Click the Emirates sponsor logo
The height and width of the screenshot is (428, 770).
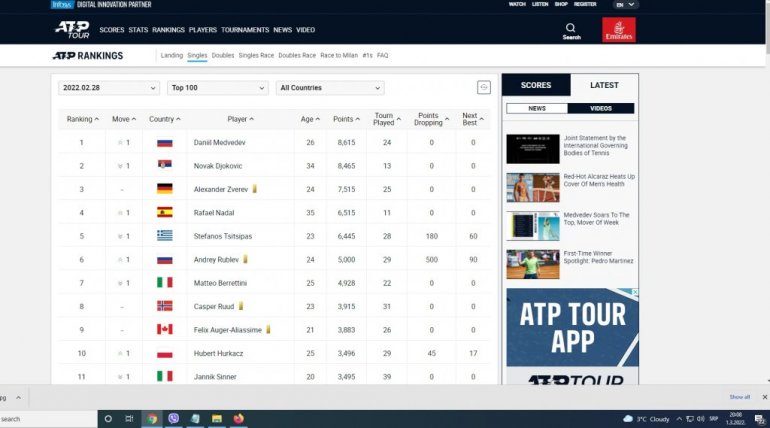pos(618,30)
